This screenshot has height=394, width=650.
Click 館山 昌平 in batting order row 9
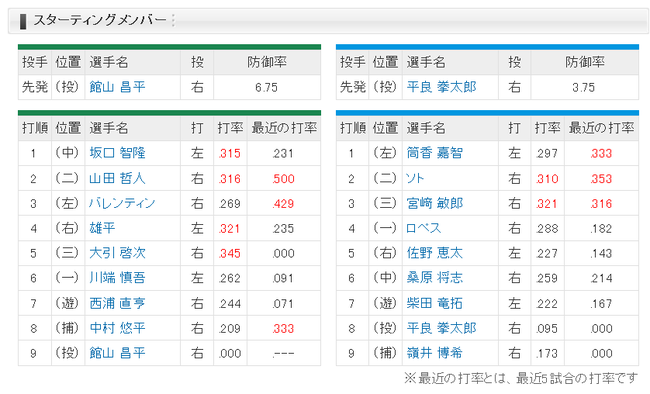pyautogui.click(x=117, y=353)
